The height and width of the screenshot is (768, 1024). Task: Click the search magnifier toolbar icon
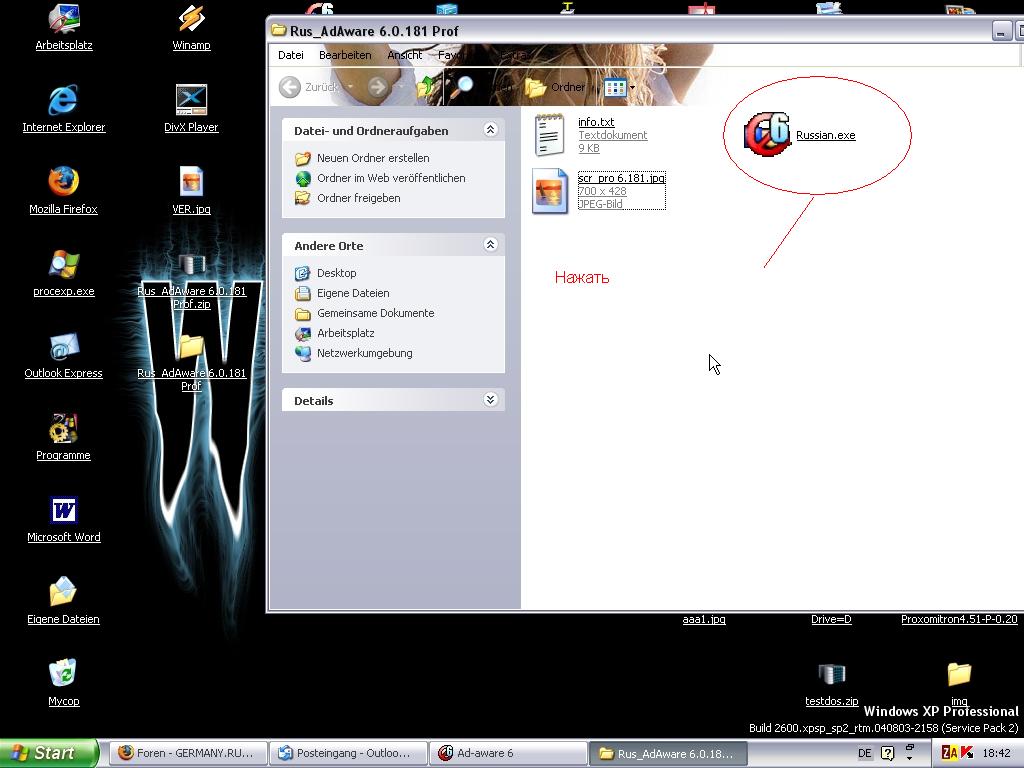[x=463, y=87]
